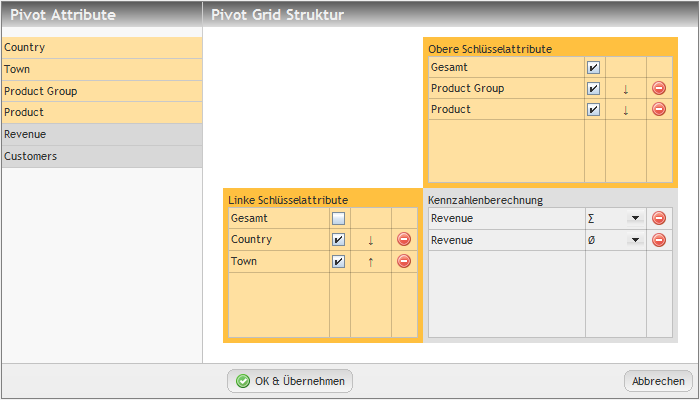Toggle green sort arrow for Product
This screenshot has height=400, width=700.
pyautogui.click(x=625, y=109)
